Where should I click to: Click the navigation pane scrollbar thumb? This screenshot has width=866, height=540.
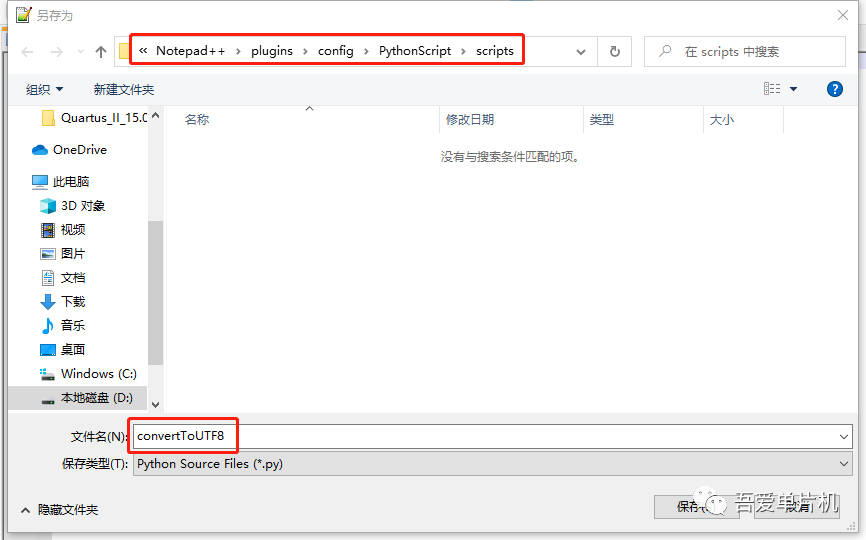point(155,293)
